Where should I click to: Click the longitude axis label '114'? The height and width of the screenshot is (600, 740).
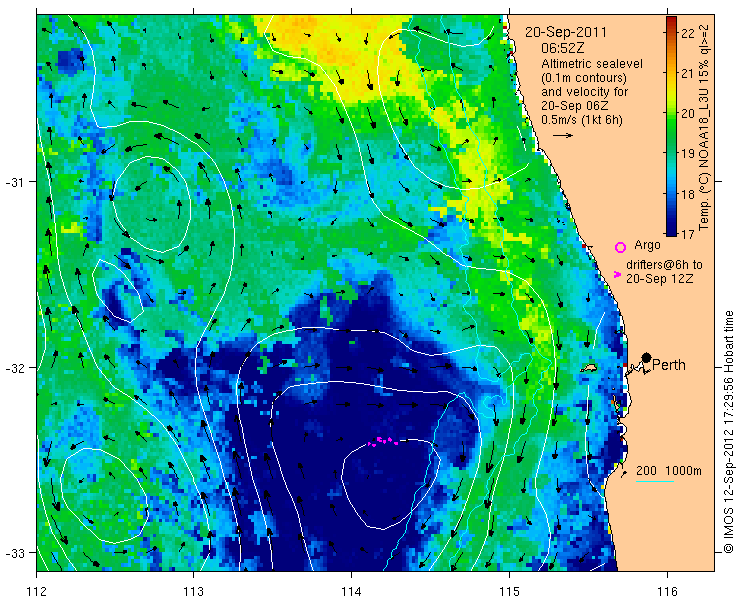coord(351,591)
